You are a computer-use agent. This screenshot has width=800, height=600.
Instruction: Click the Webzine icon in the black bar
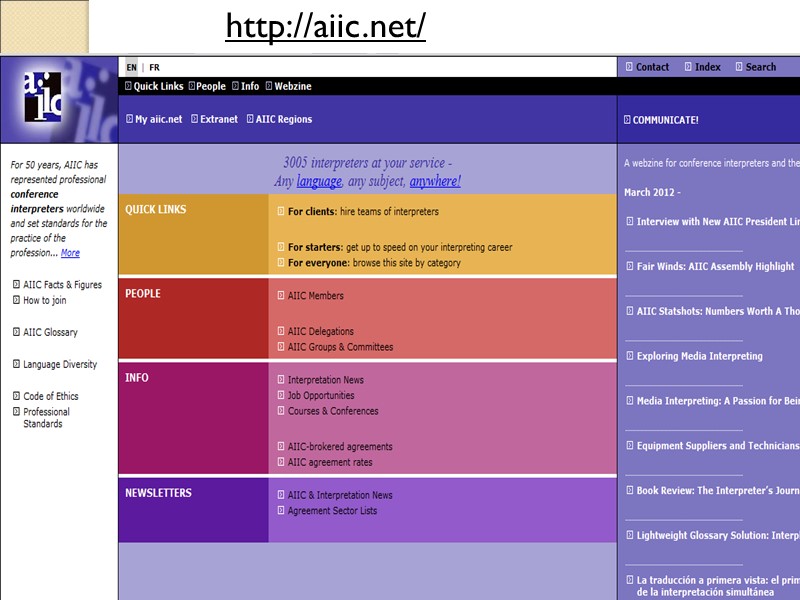[x=269, y=86]
